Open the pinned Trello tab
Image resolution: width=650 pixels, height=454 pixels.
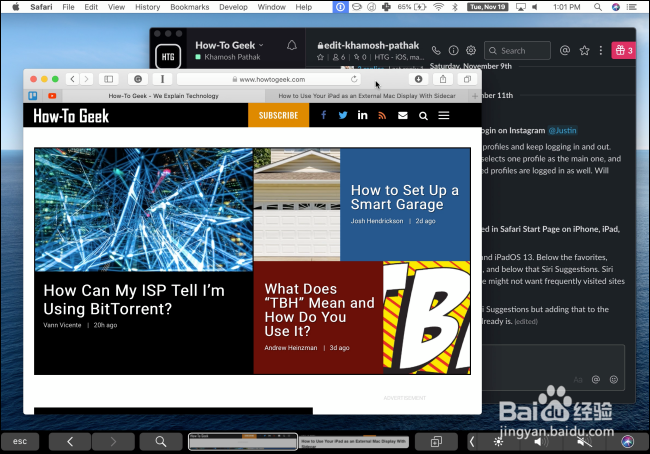(33, 96)
